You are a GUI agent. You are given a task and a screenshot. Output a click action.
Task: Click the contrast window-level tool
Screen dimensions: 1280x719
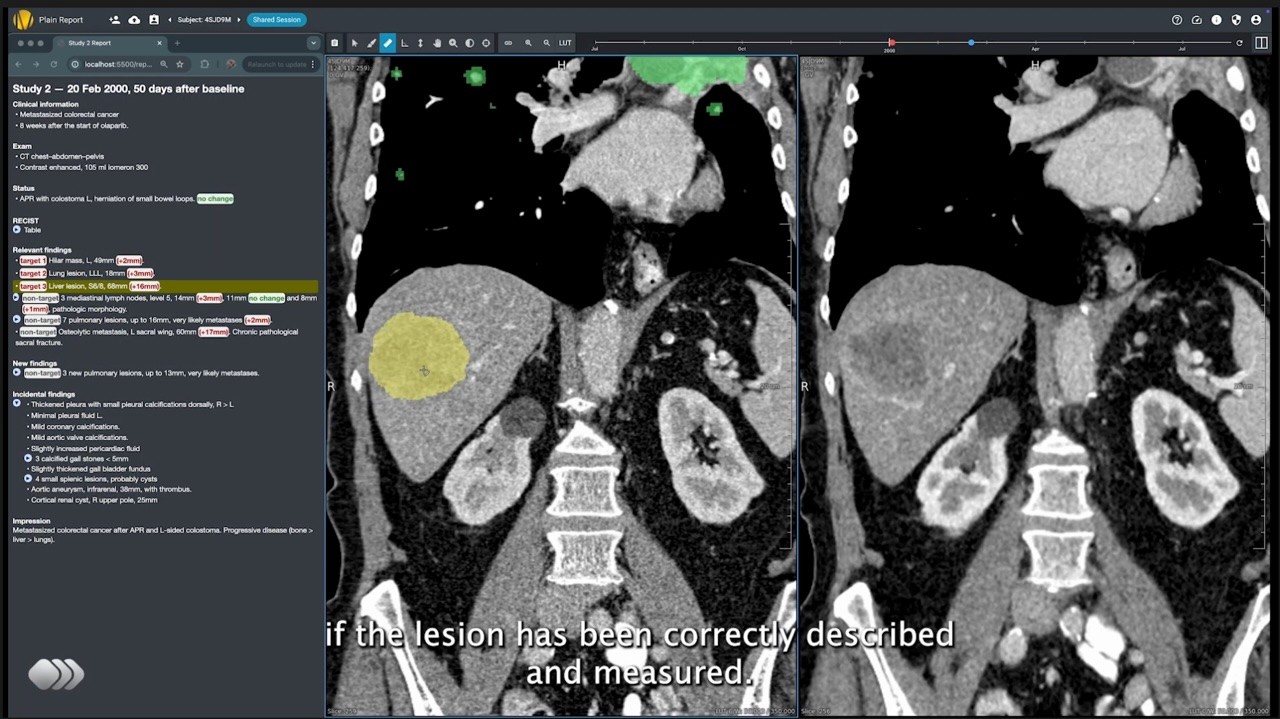[470, 43]
